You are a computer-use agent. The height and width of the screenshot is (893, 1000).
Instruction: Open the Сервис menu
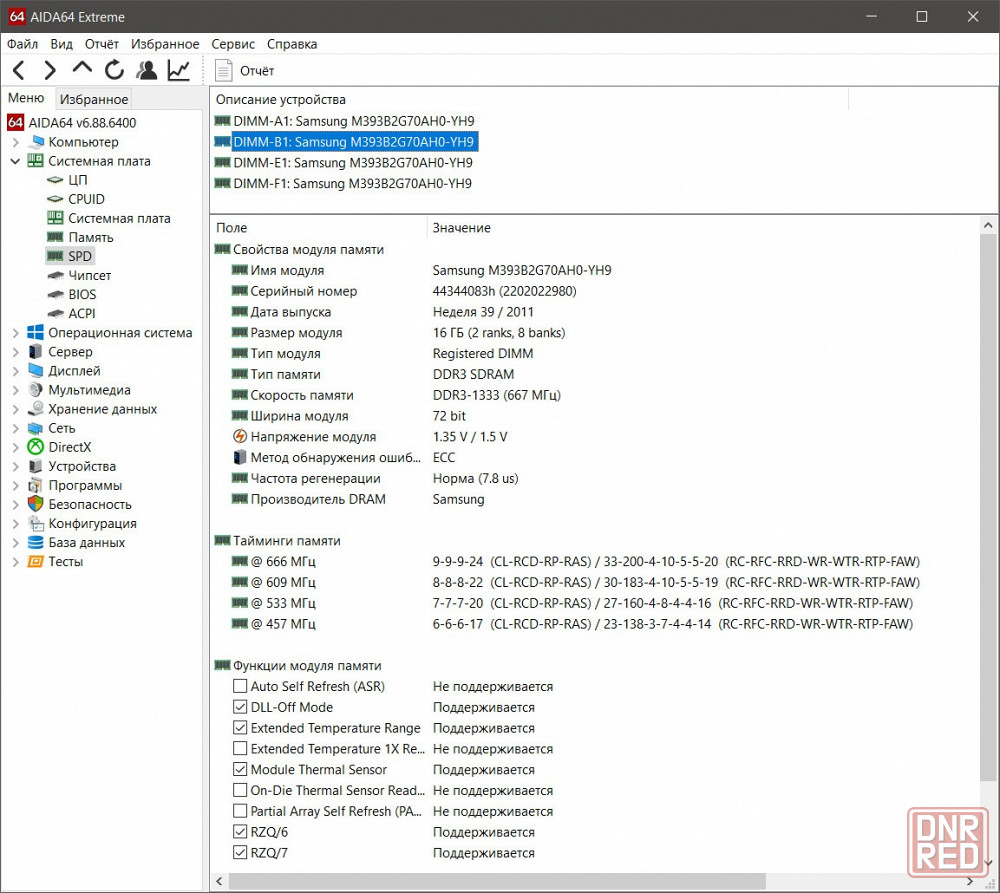click(x=233, y=44)
